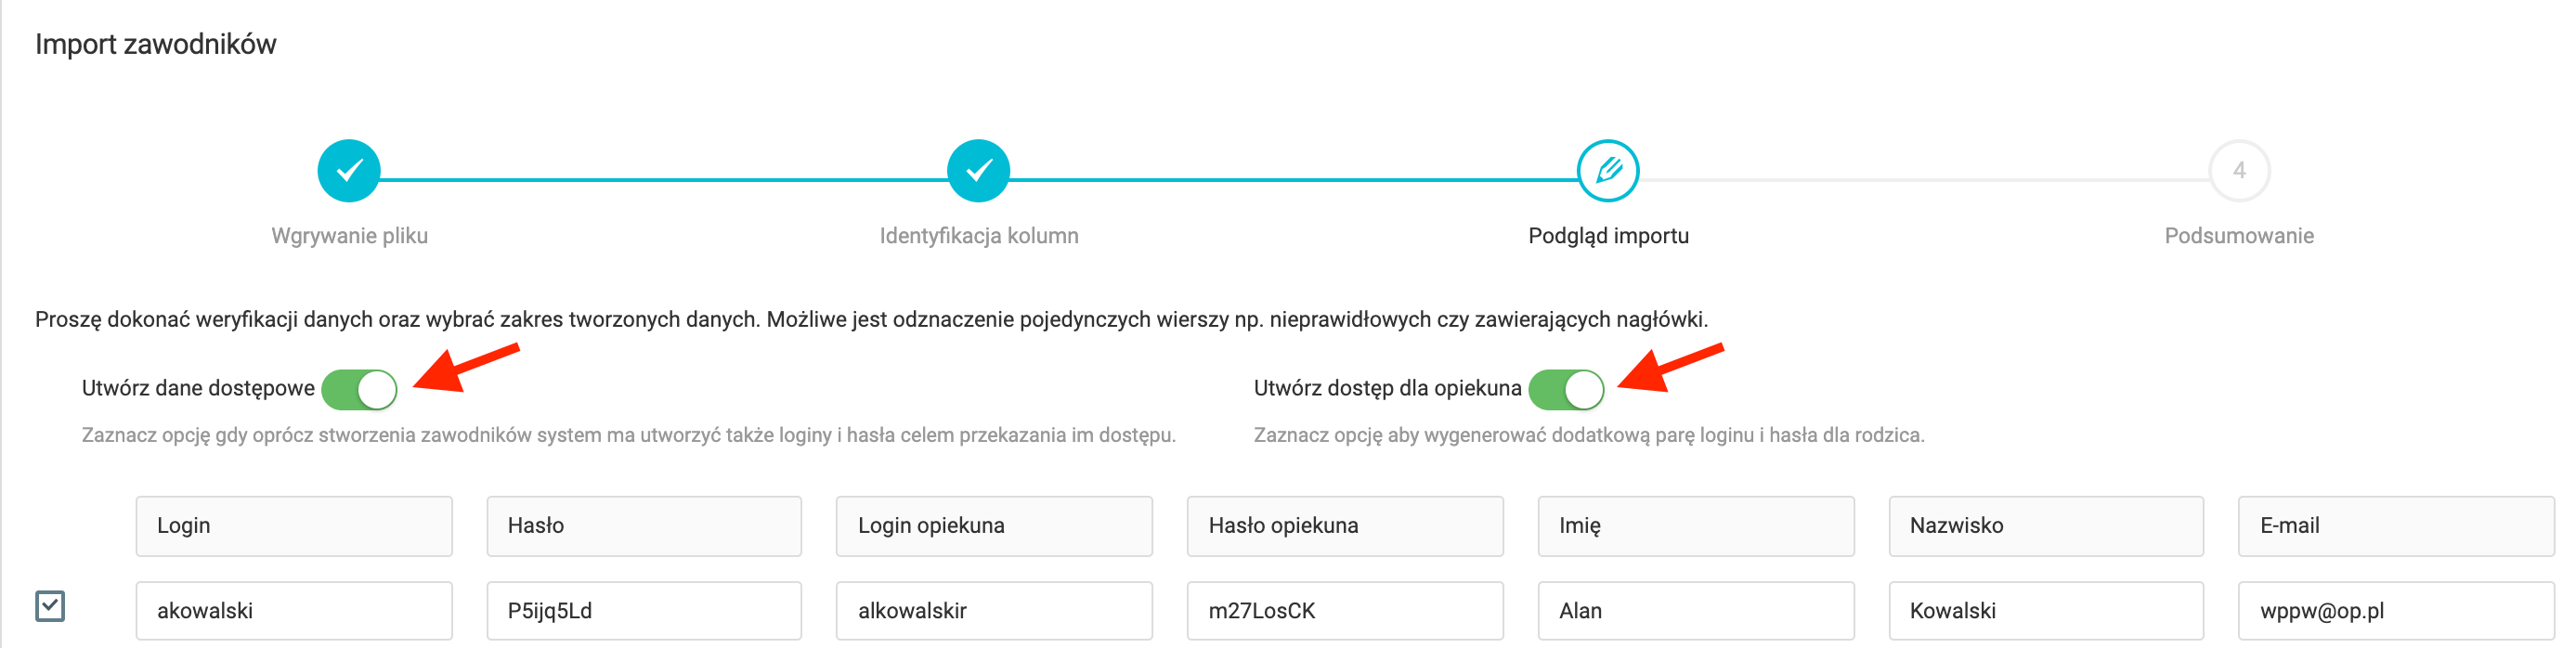Click the Podgląd importu pencil step icon
The width and height of the screenshot is (2576, 648).
pyautogui.click(x=1607, y=171)
